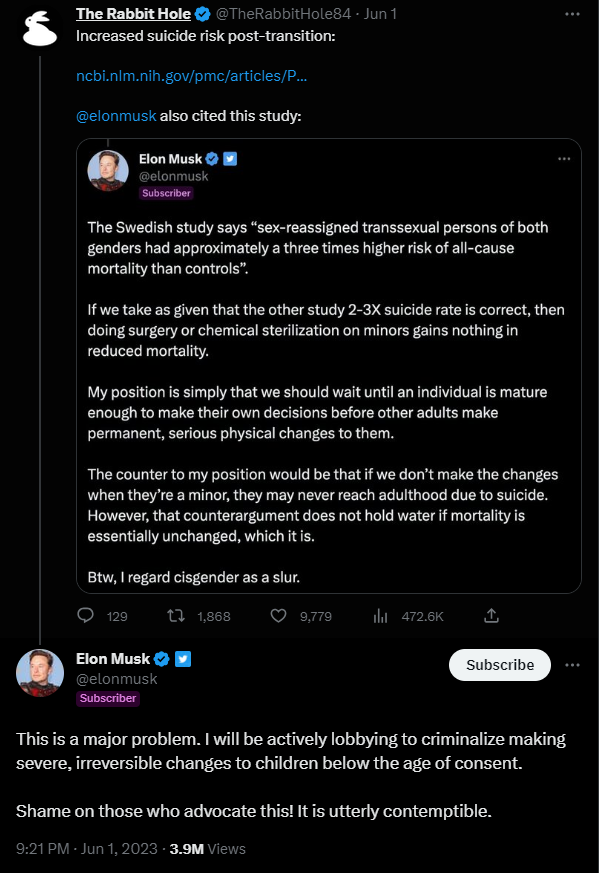Share the tweet via the upload icon
Viewport: 599px width, 873px height.
point(491,616)
